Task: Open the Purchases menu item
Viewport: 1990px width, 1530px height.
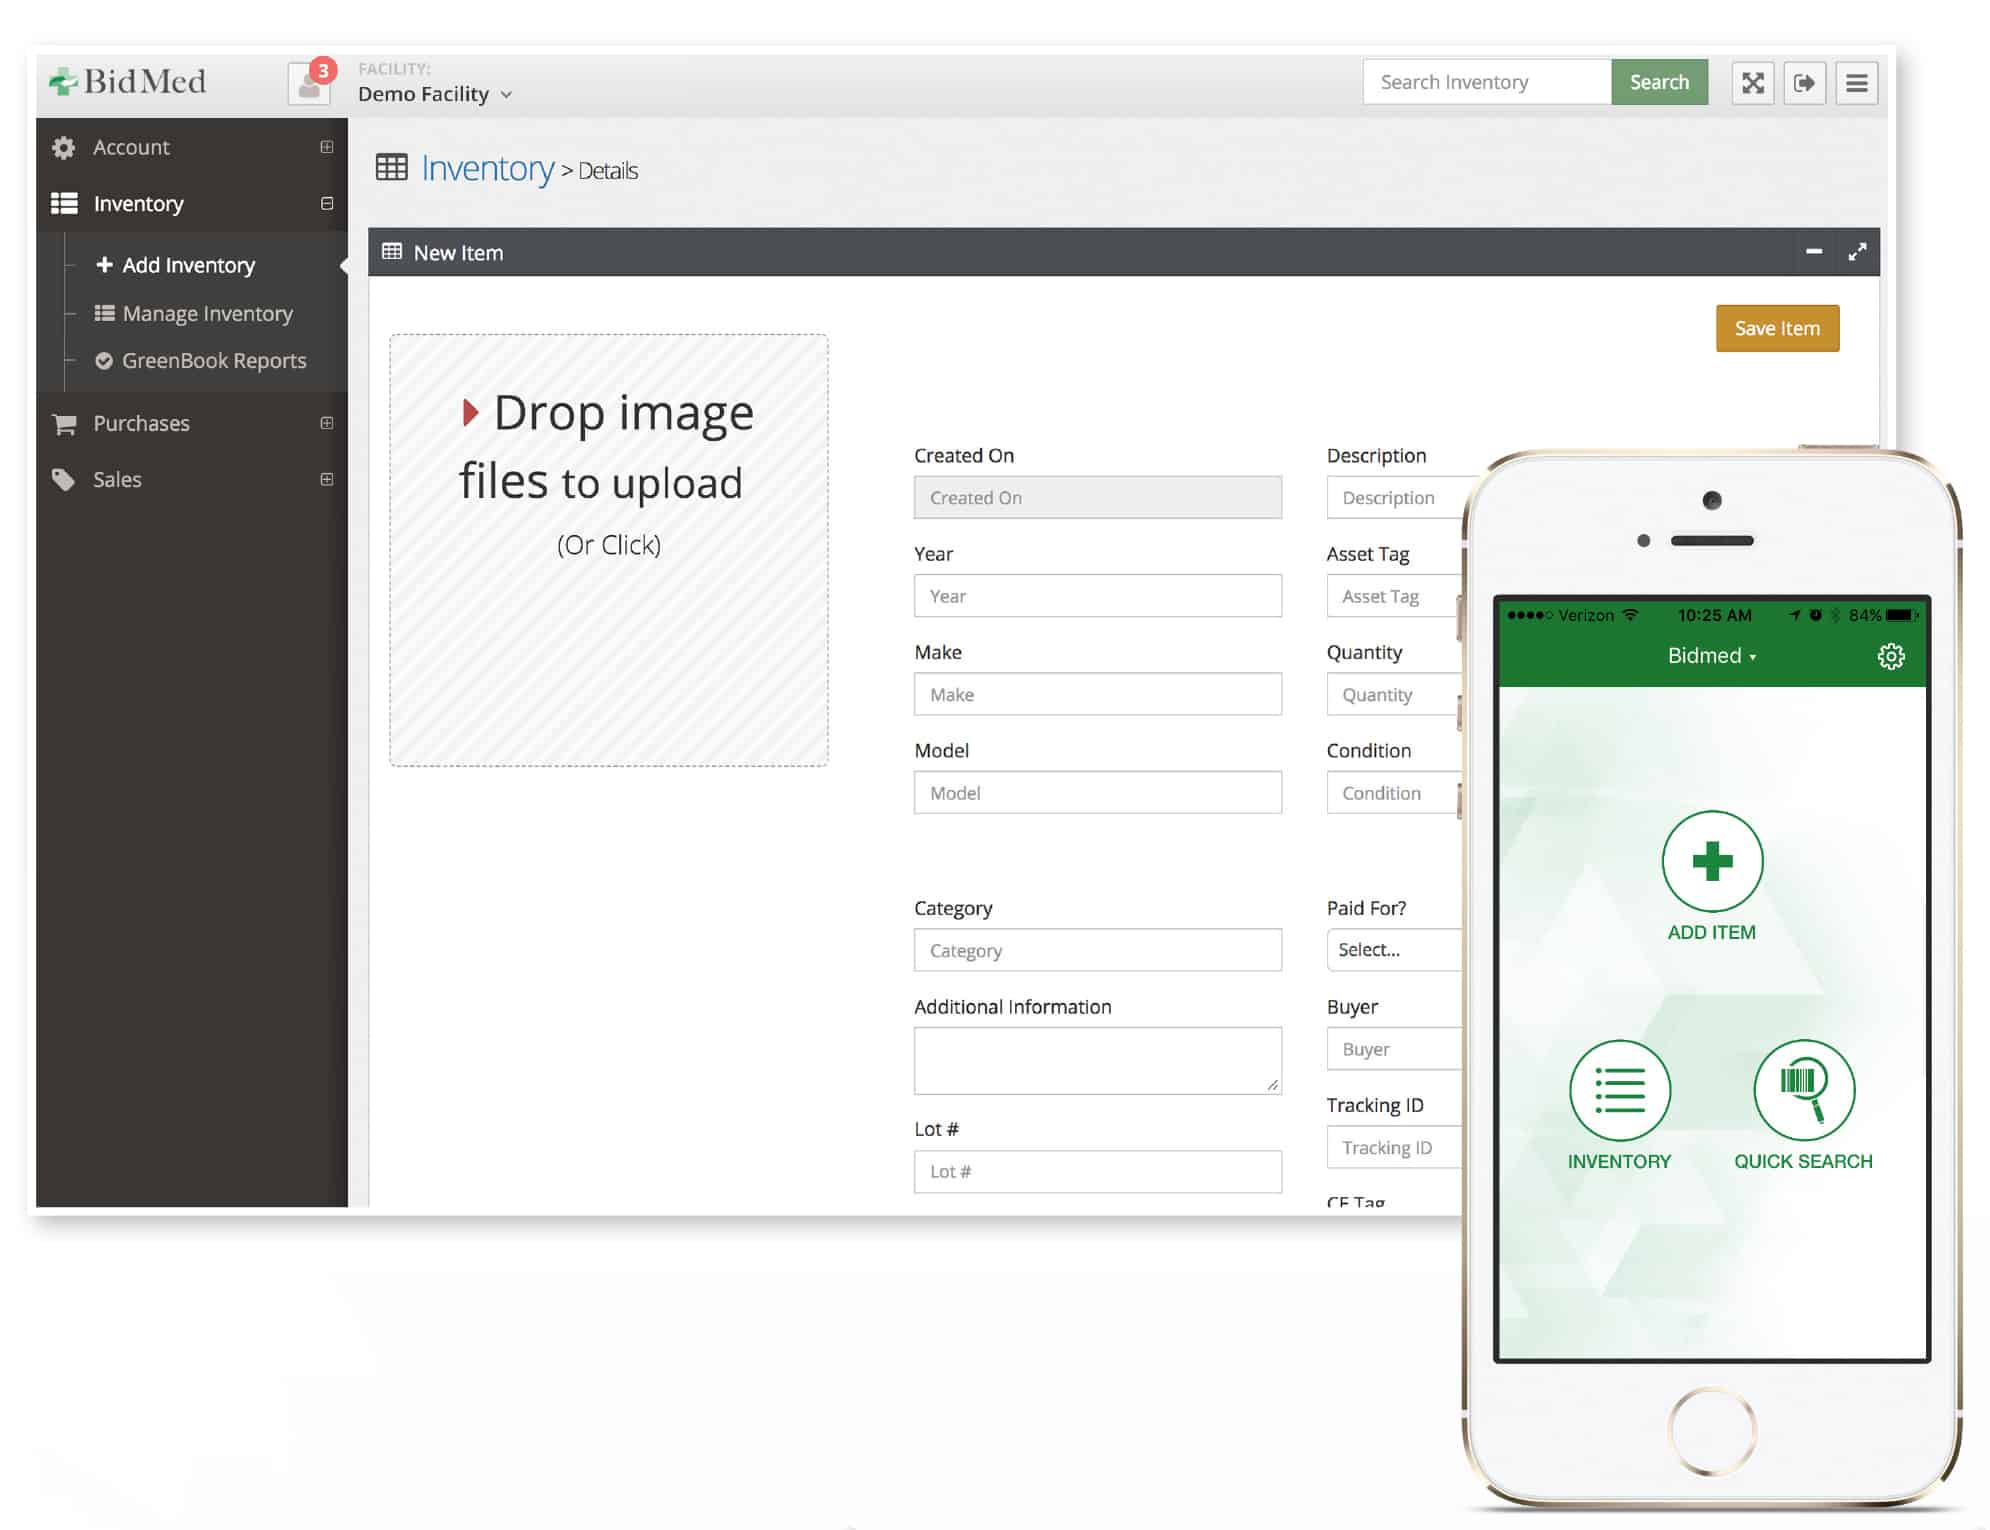Action: coord(141,423)
